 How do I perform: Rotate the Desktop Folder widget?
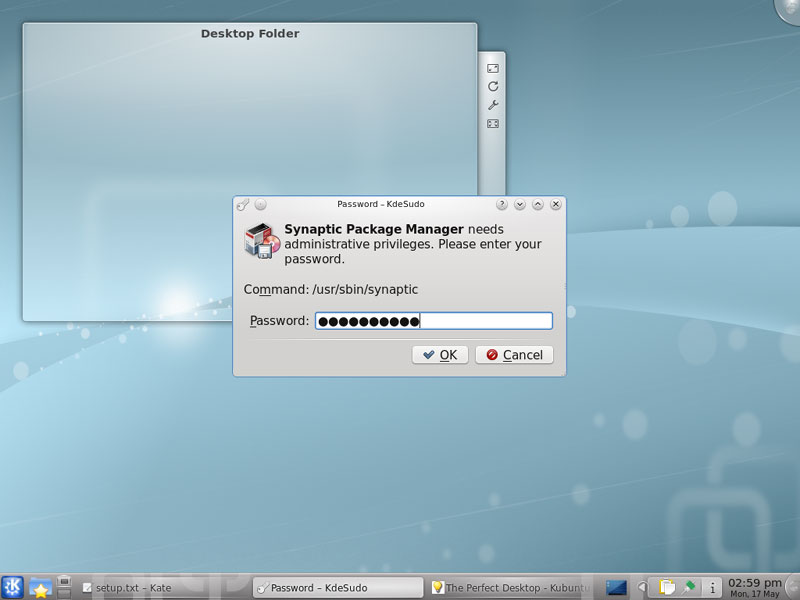coord(493,87)
